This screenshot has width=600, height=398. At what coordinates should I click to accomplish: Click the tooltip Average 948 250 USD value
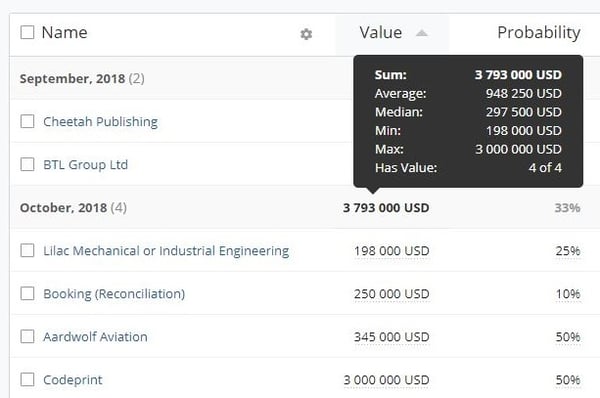pyautogui.click(x=523, y=93)
